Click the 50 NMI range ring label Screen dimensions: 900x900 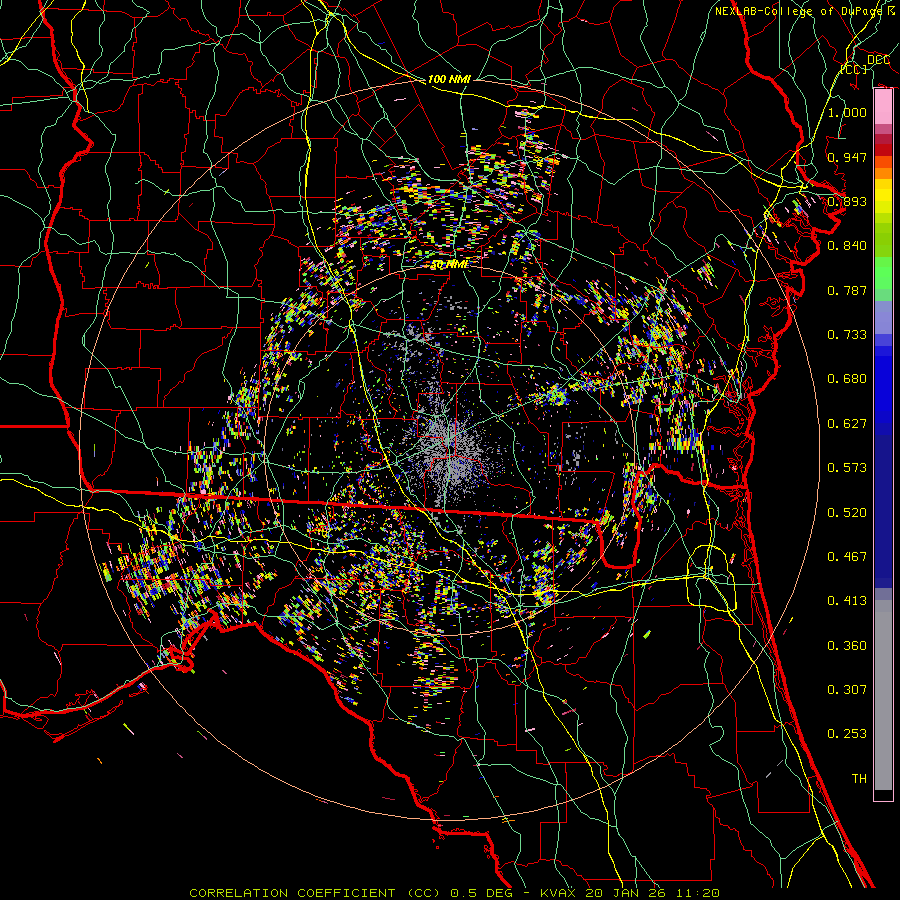point(449,265)
